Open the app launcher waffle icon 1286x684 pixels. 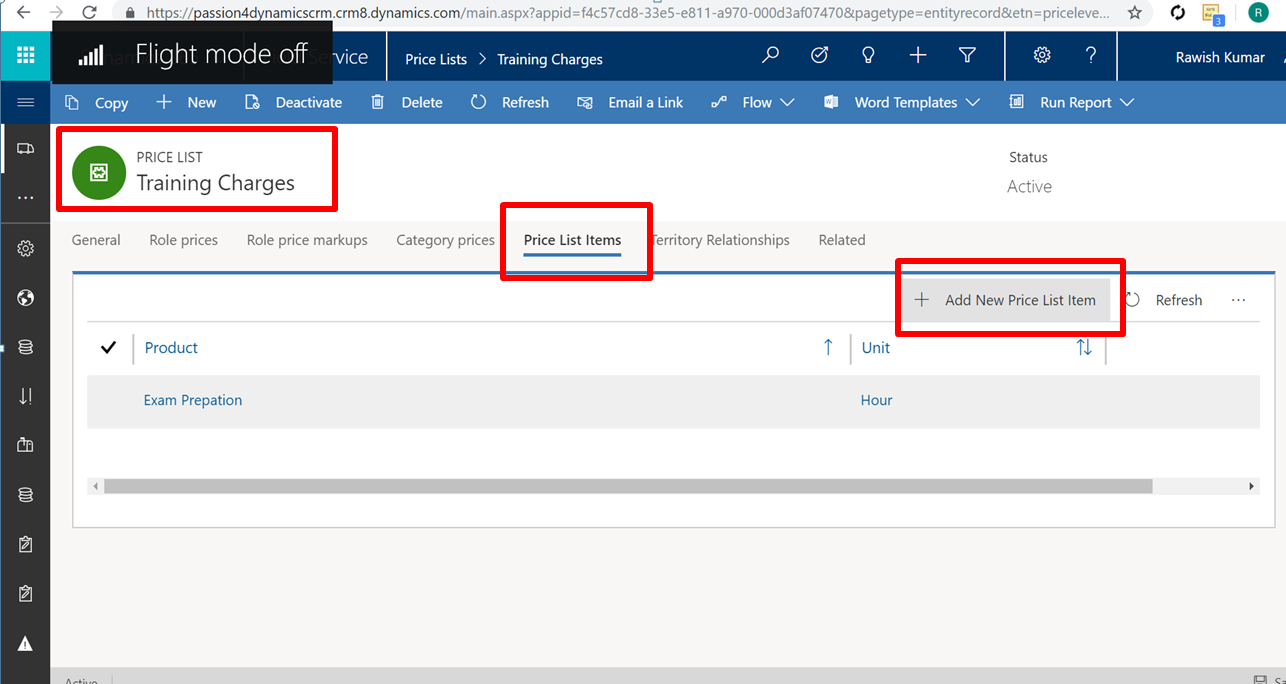tap(25, 56)
